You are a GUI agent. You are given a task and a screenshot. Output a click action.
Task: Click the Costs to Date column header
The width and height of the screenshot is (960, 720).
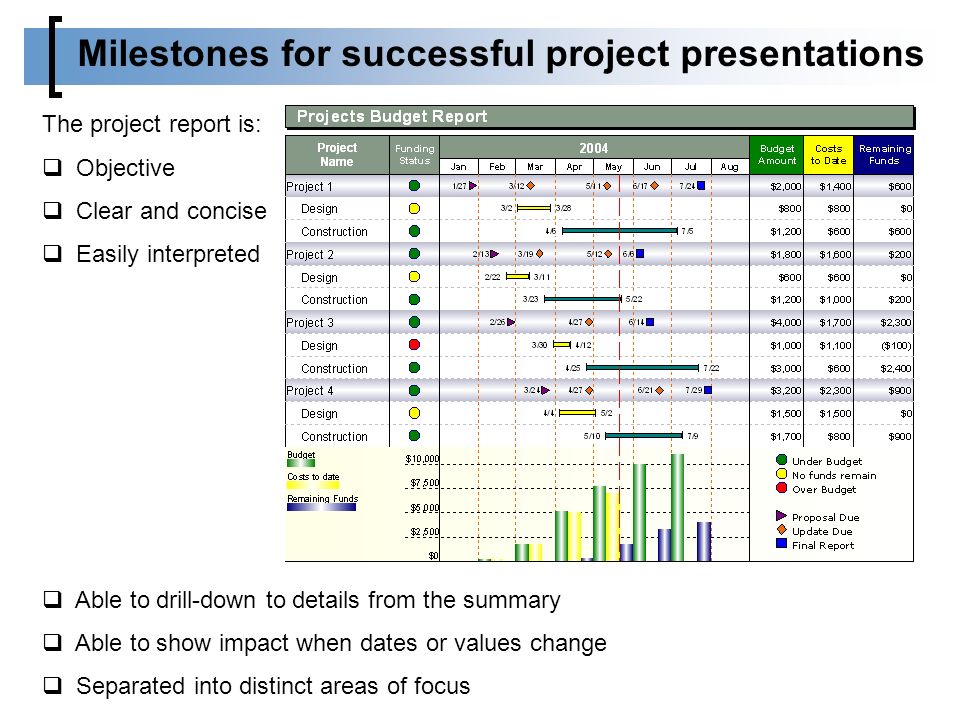tap(828, 155)
